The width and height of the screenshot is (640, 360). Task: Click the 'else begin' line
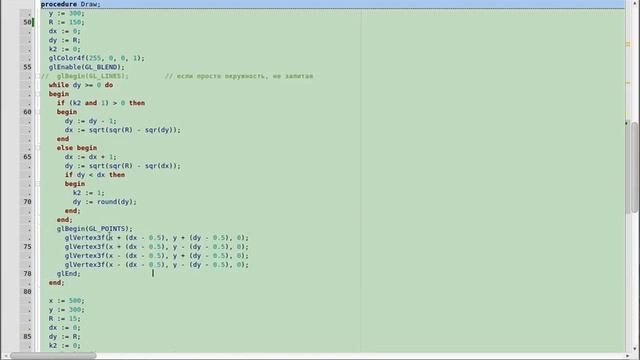[x=77, y=148]
